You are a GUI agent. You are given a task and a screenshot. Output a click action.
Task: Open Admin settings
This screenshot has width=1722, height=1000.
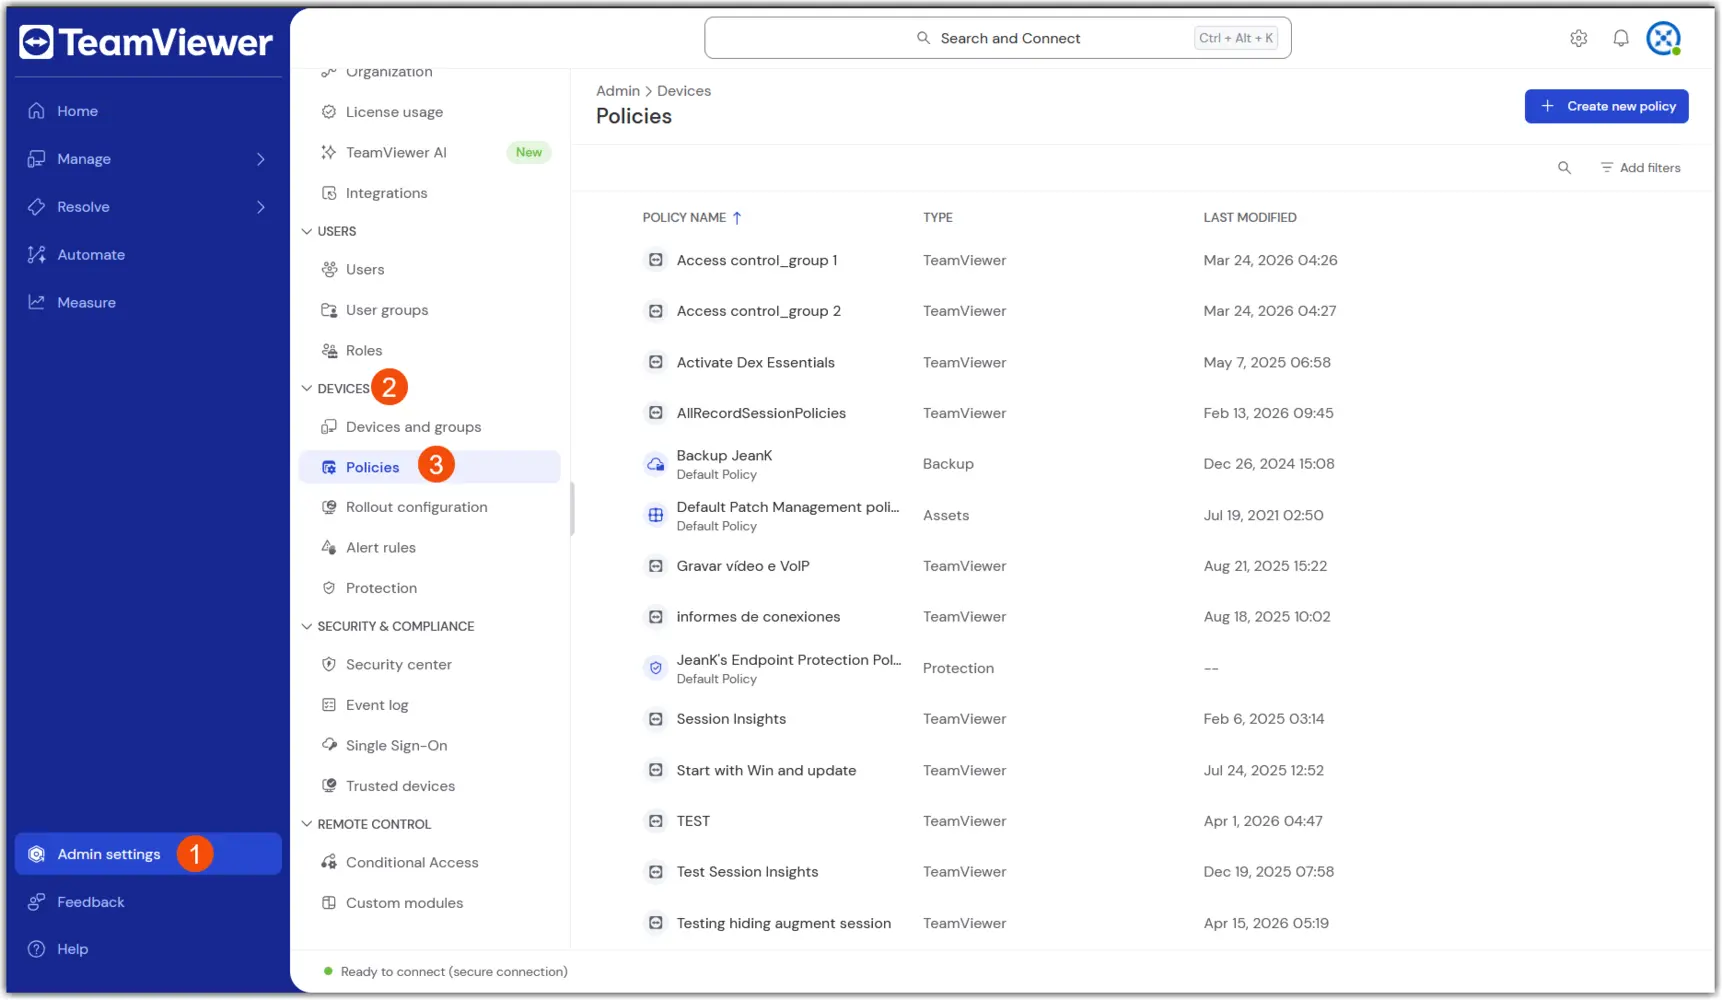point(148,854)
